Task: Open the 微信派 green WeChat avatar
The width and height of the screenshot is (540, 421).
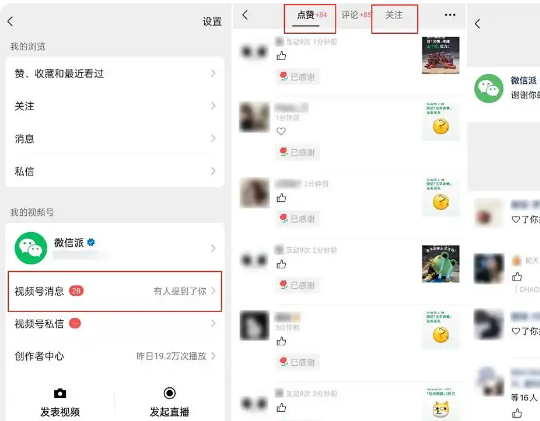Action: point(31,248)
